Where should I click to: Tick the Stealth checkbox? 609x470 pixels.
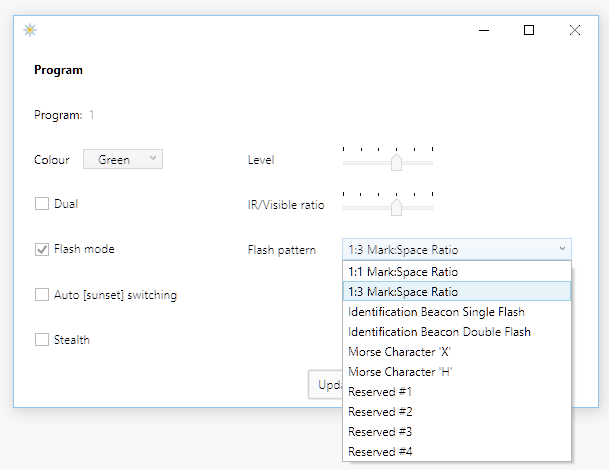(x=42, y=339)
